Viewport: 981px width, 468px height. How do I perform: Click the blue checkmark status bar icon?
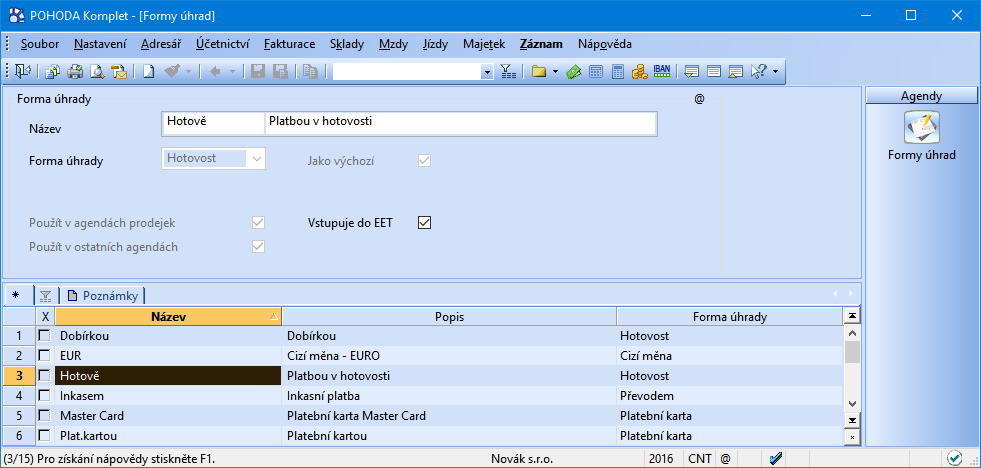776,458
